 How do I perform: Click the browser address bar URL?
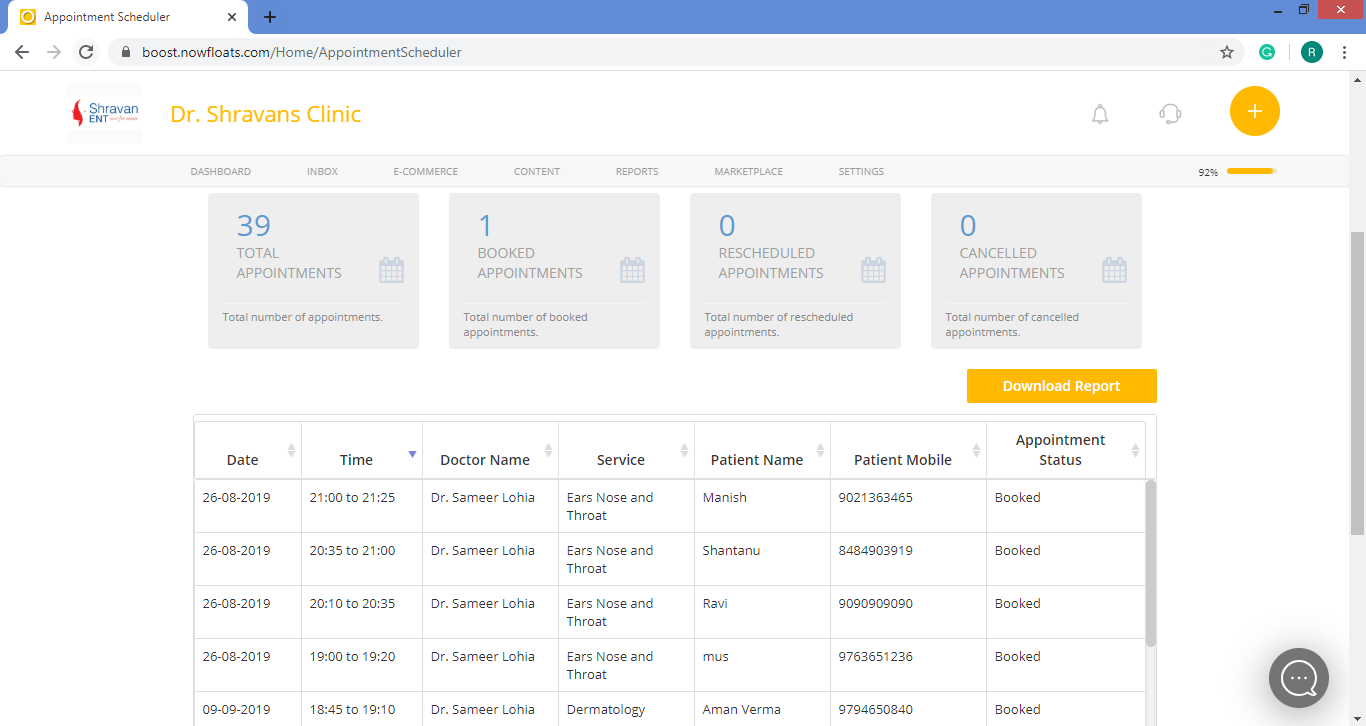tap(302, 52)
